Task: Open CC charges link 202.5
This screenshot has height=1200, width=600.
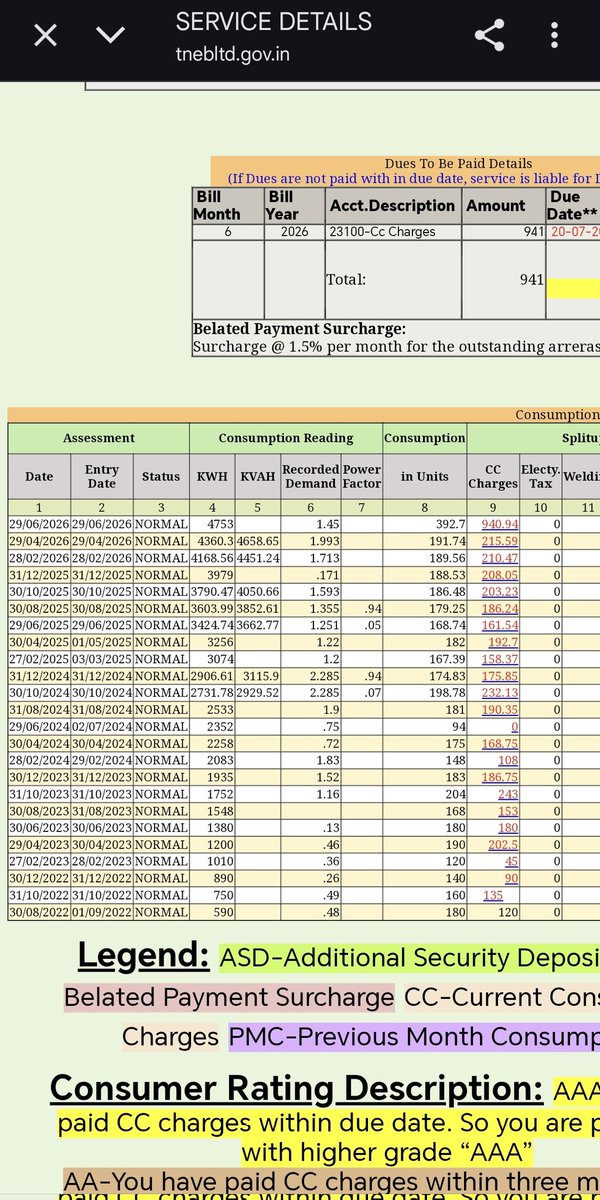Action: pos(502,844)
